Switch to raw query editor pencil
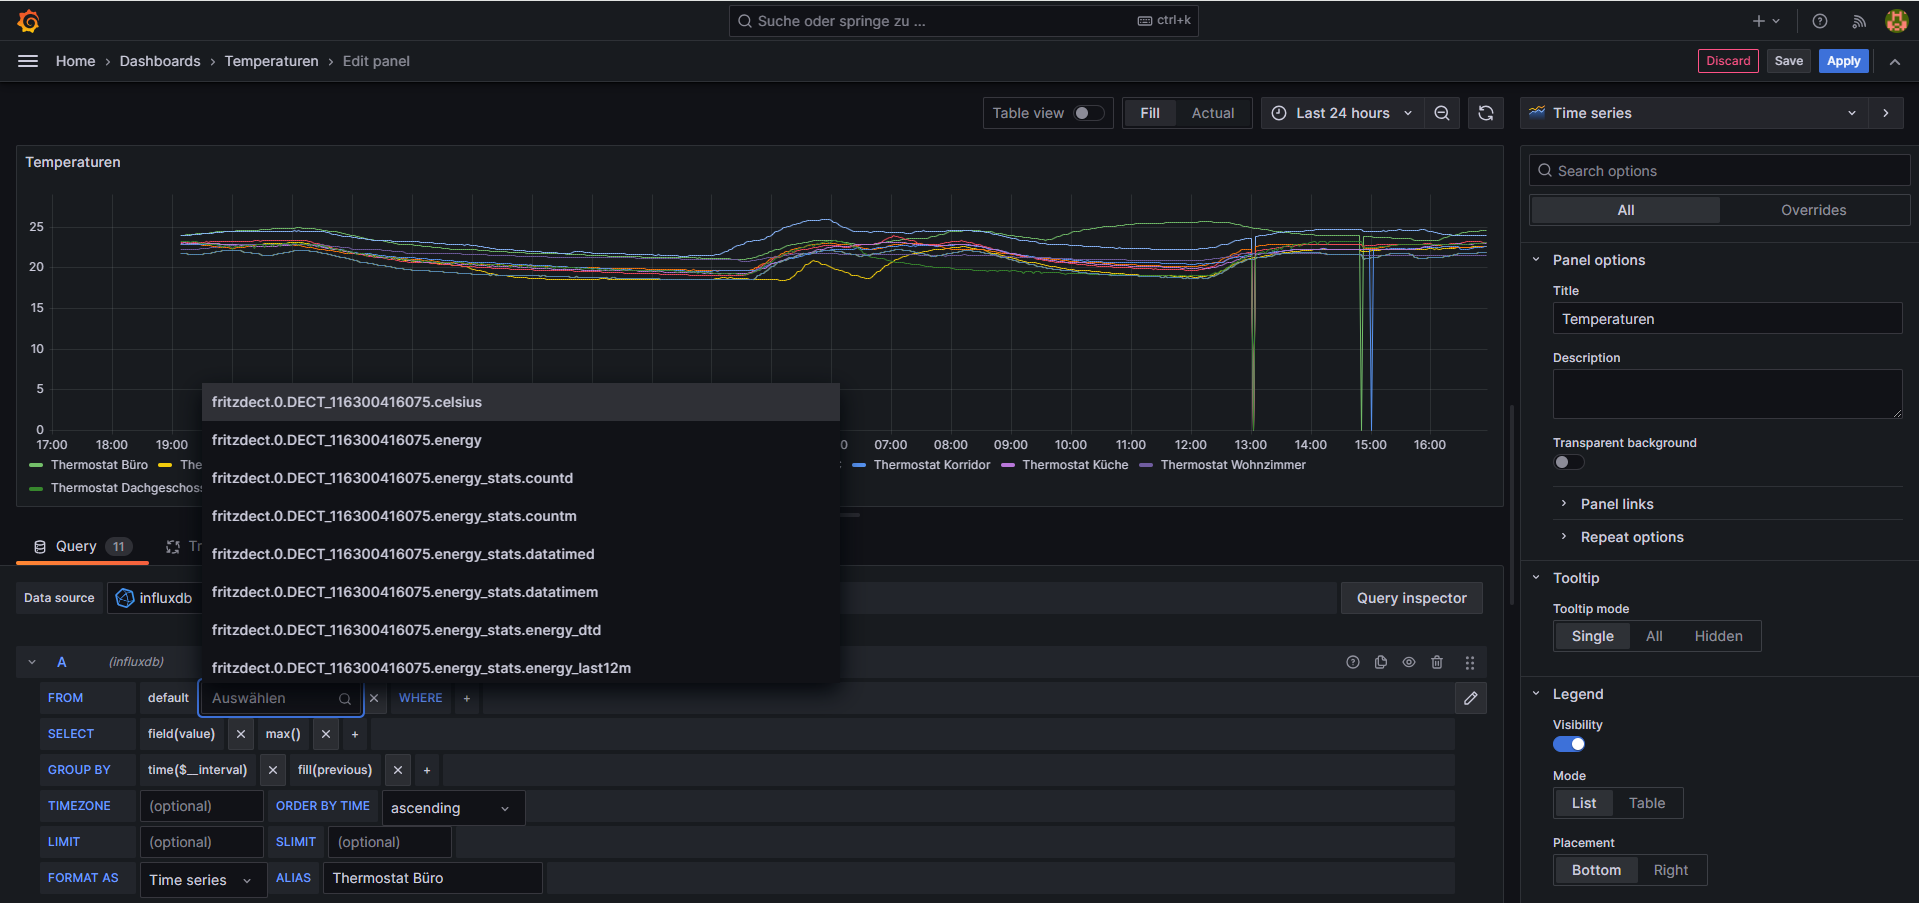Viewport: 1919px width, 903px height. click(x=1471, y=698)
